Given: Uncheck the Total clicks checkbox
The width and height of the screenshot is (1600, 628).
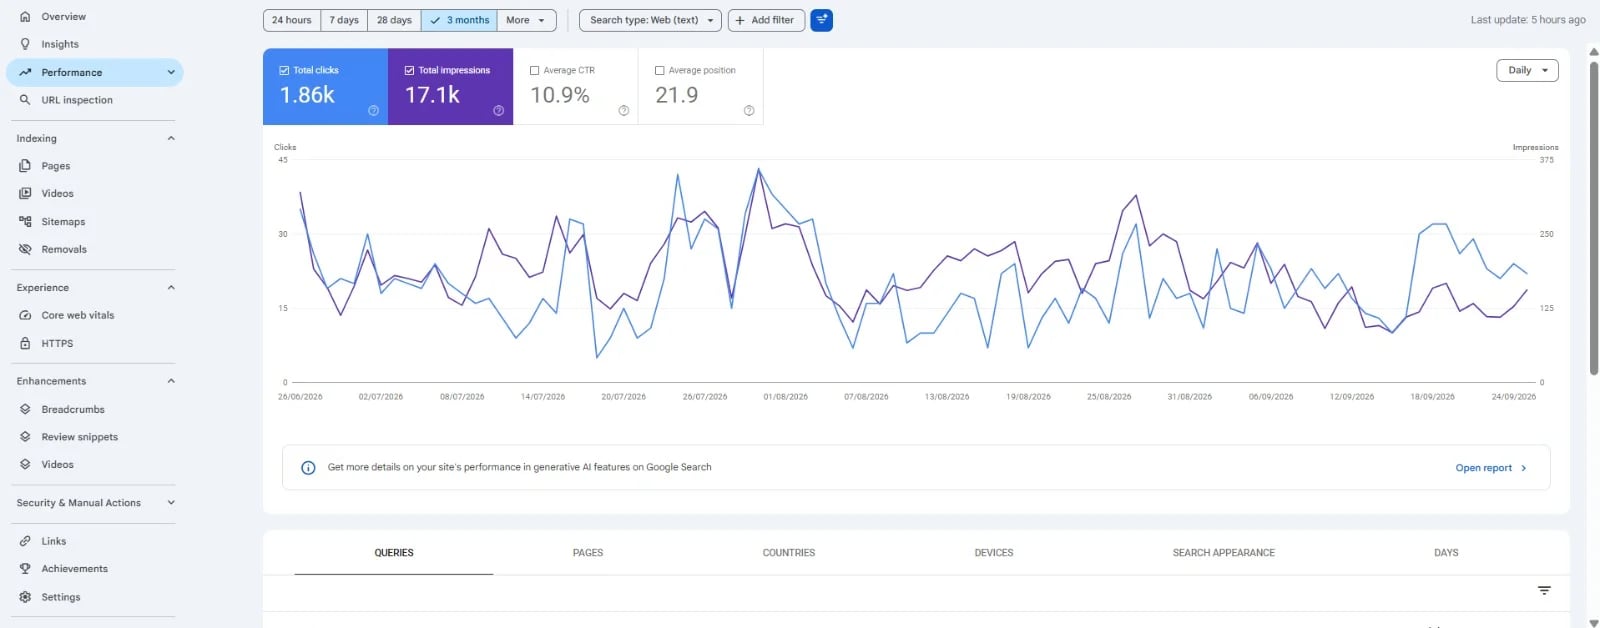Looking at the screenshot, I should [x=284, y=71].
